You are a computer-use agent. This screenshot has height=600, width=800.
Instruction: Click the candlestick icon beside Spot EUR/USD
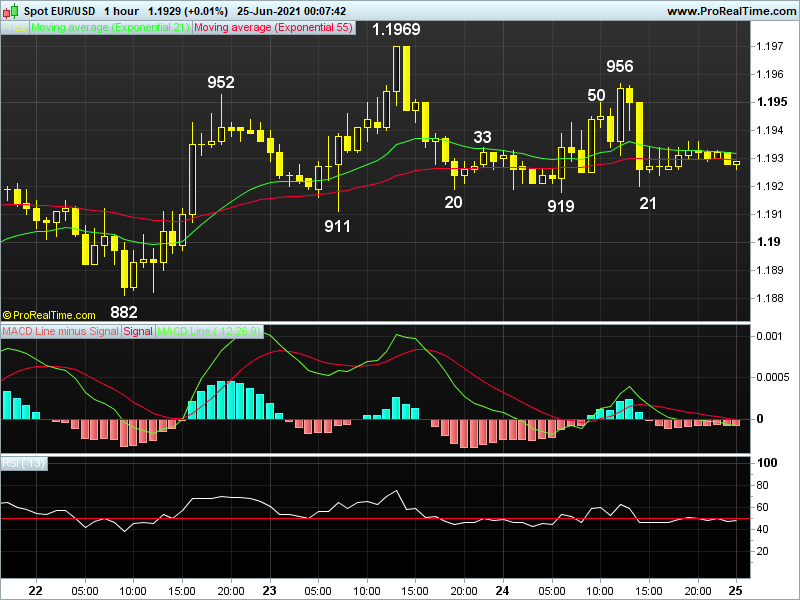point(11,10)
